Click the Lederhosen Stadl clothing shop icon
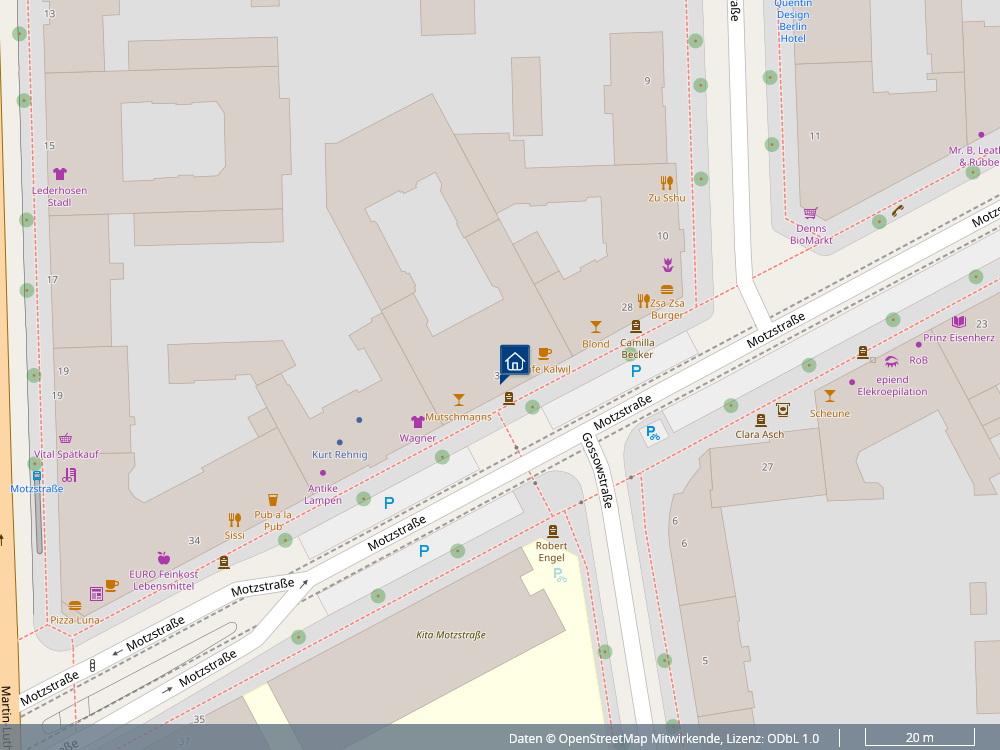This screenshot has height=750, width=1000. point(60,174)
